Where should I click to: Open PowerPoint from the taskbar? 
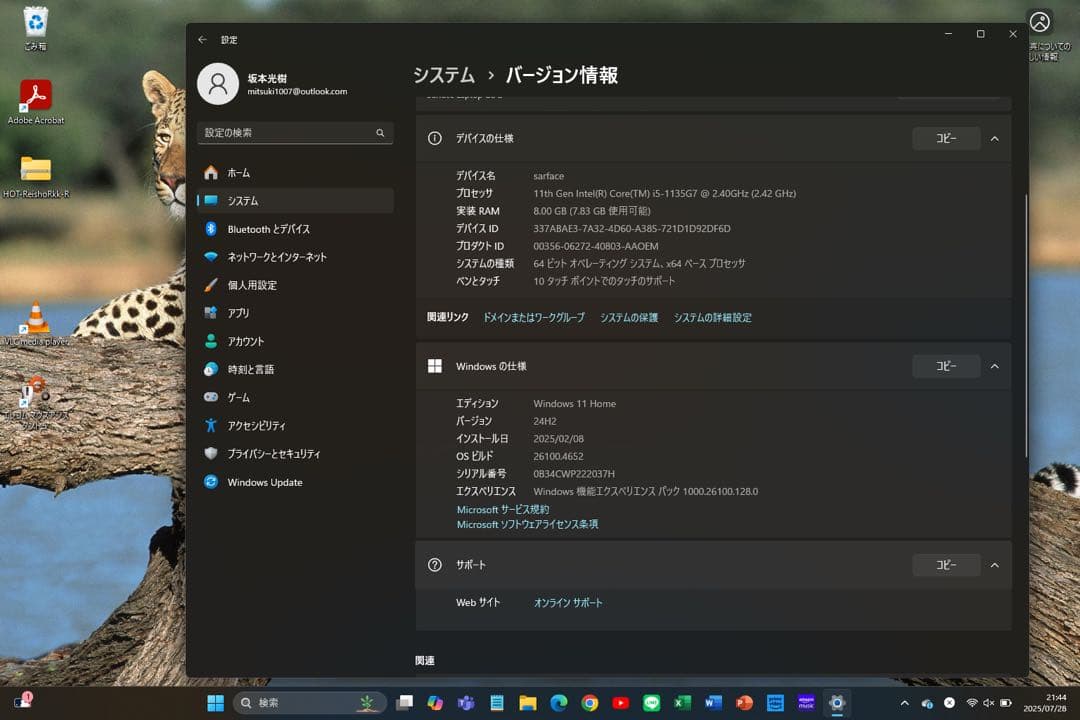(x=742, y=703)
